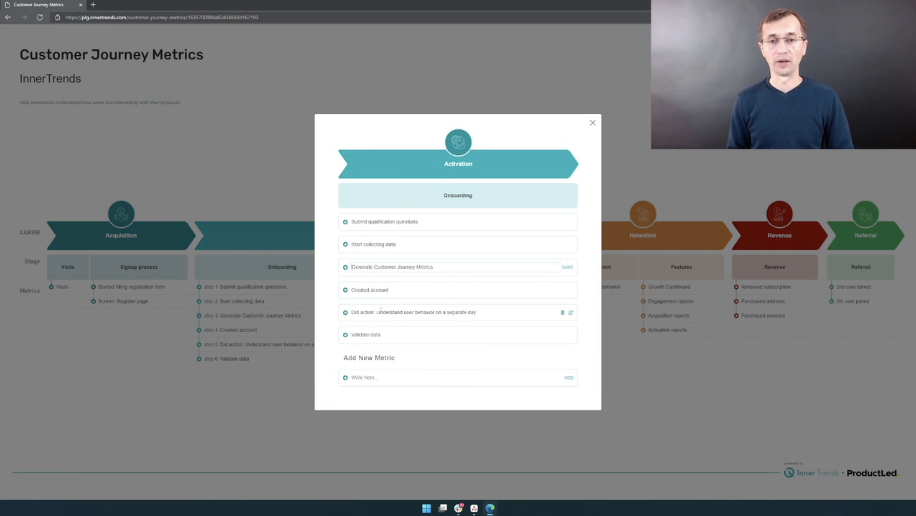Click the Activation icon atop the modal
The image size is (916, 516).
[458, 141]
